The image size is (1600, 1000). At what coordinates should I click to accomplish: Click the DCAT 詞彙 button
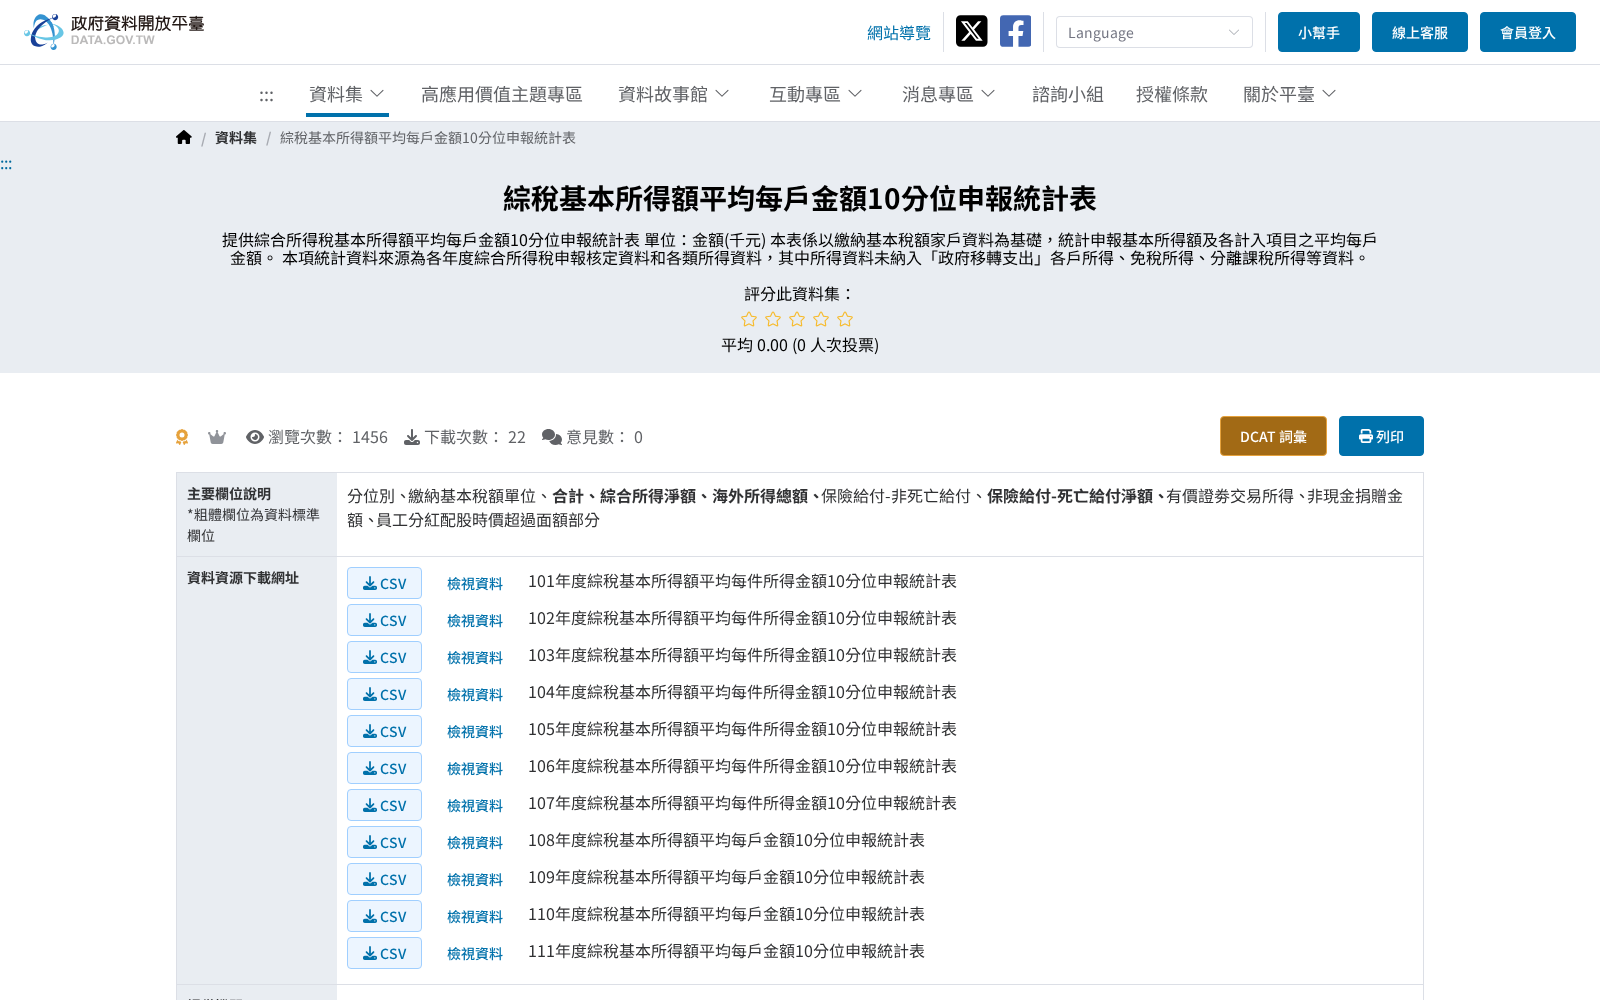(1273, 436)
